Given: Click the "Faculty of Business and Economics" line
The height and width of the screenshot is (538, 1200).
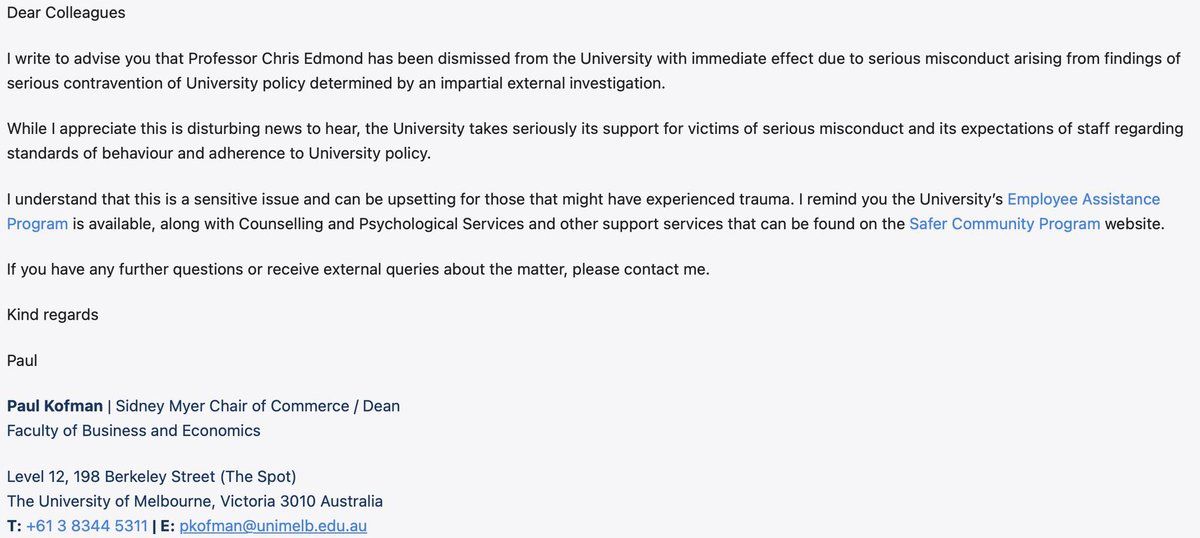Looking at the screenshot, I should (x=134, y=430).
